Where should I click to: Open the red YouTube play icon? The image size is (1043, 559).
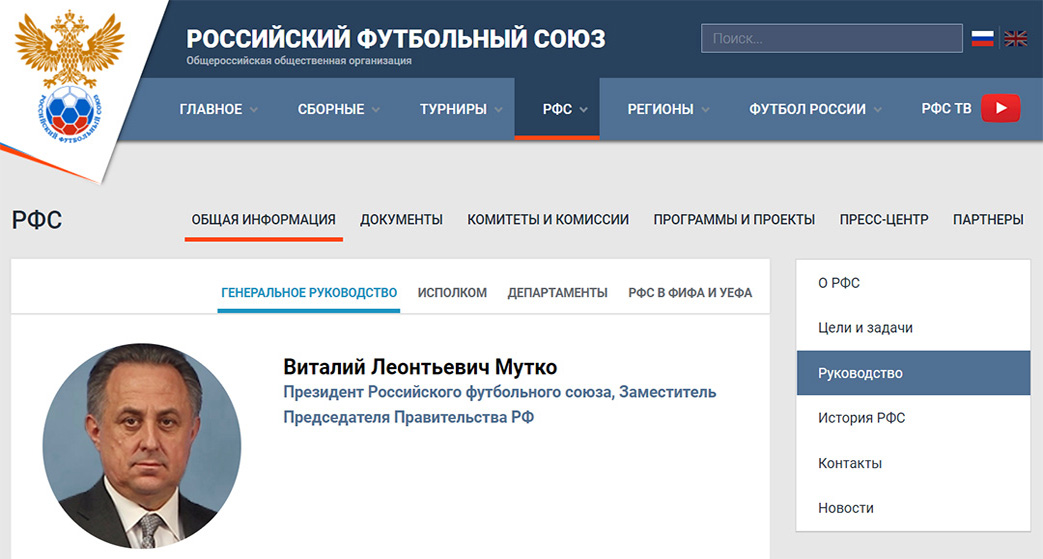[1000, 108]
